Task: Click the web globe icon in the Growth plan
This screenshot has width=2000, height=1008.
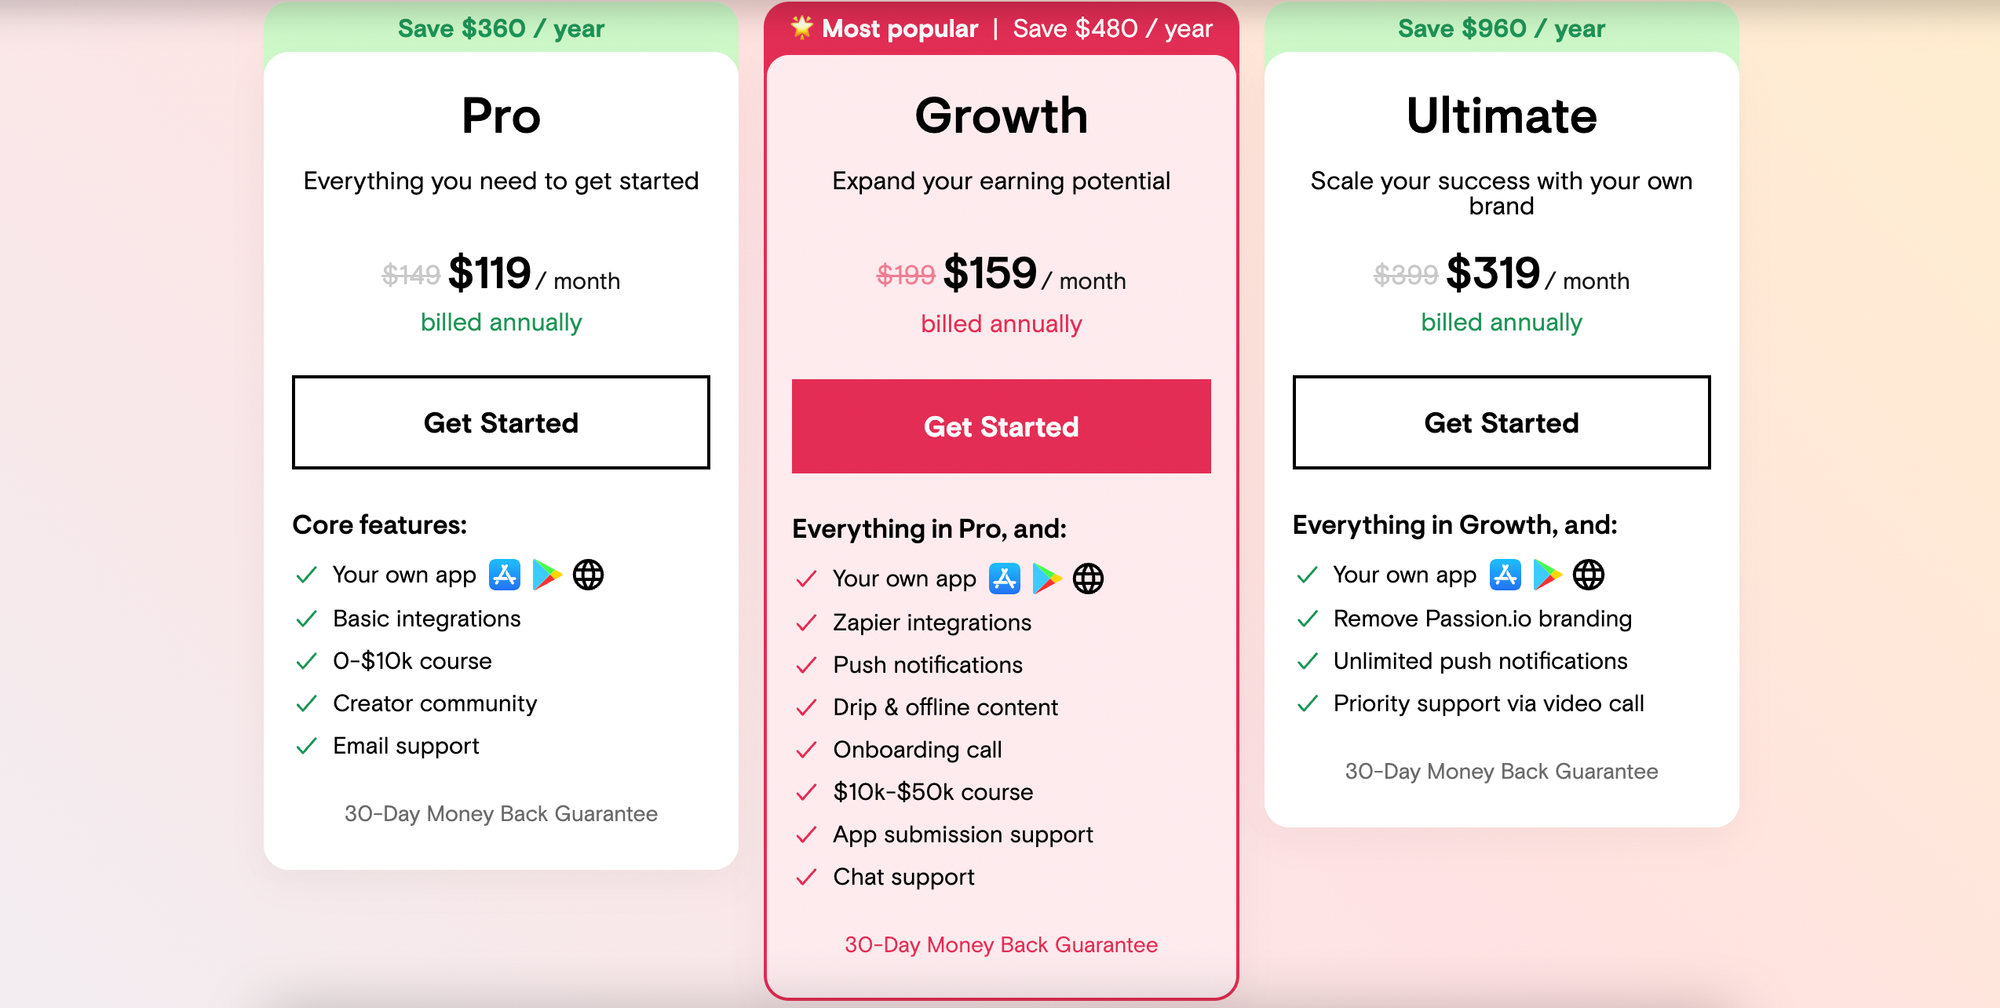Action: pyautogui.click(x=1088, y=578)
